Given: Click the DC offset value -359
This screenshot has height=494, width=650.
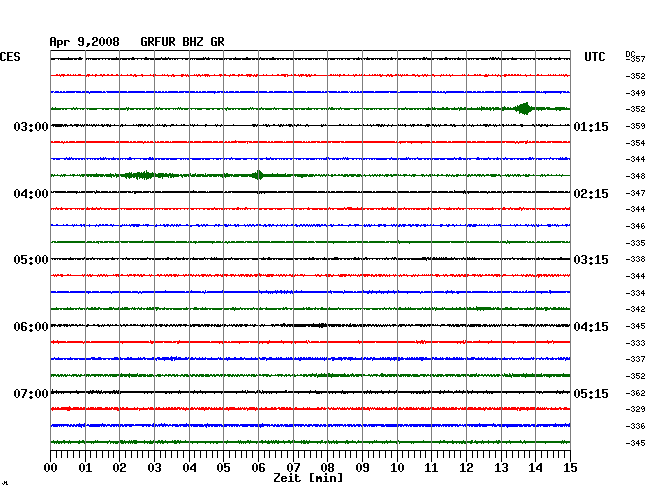Looking at the screenshot, I should coord(635,126).
